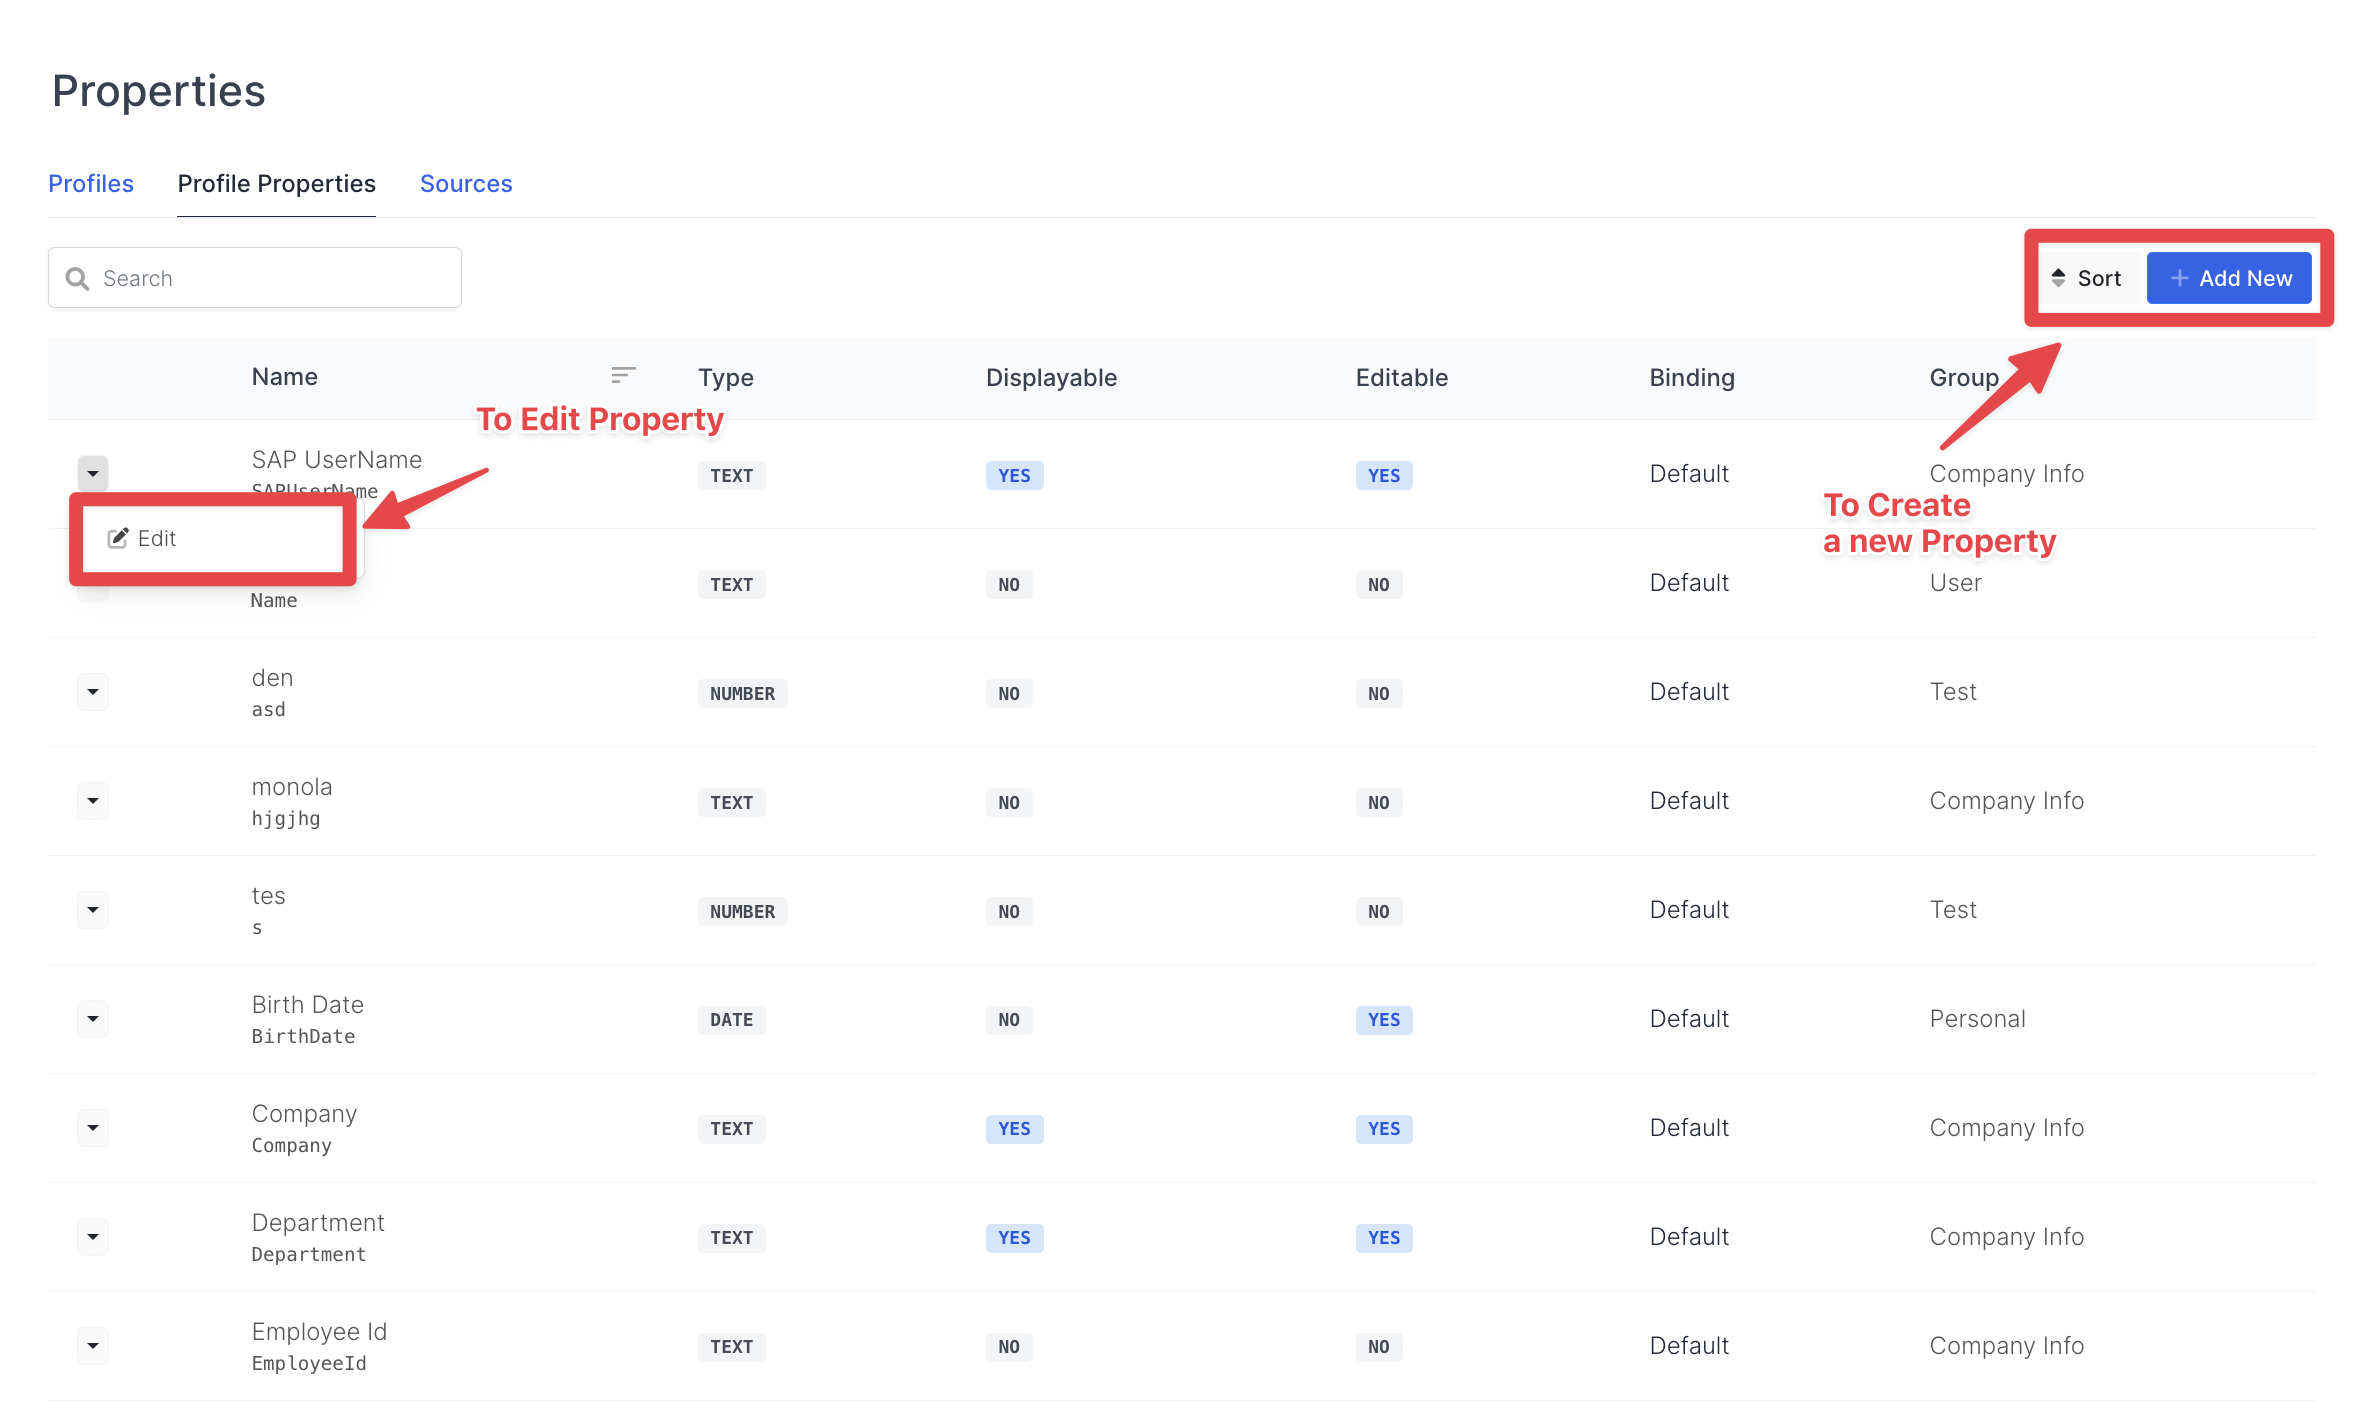The width and height of the screenshot is (2360, 1402).
Task: Expand actions dropdown for den property
Action: [x=93, y=692]
